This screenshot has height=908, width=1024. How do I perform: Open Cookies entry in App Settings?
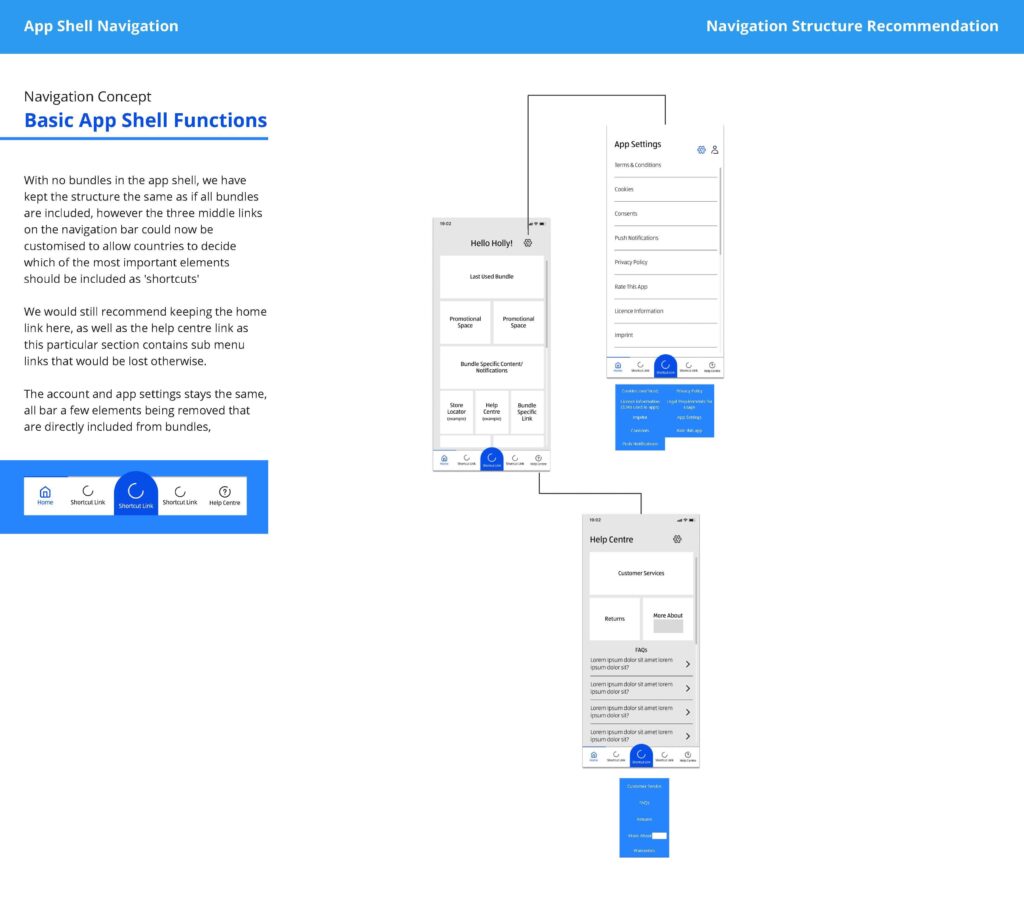click(624, 189)
